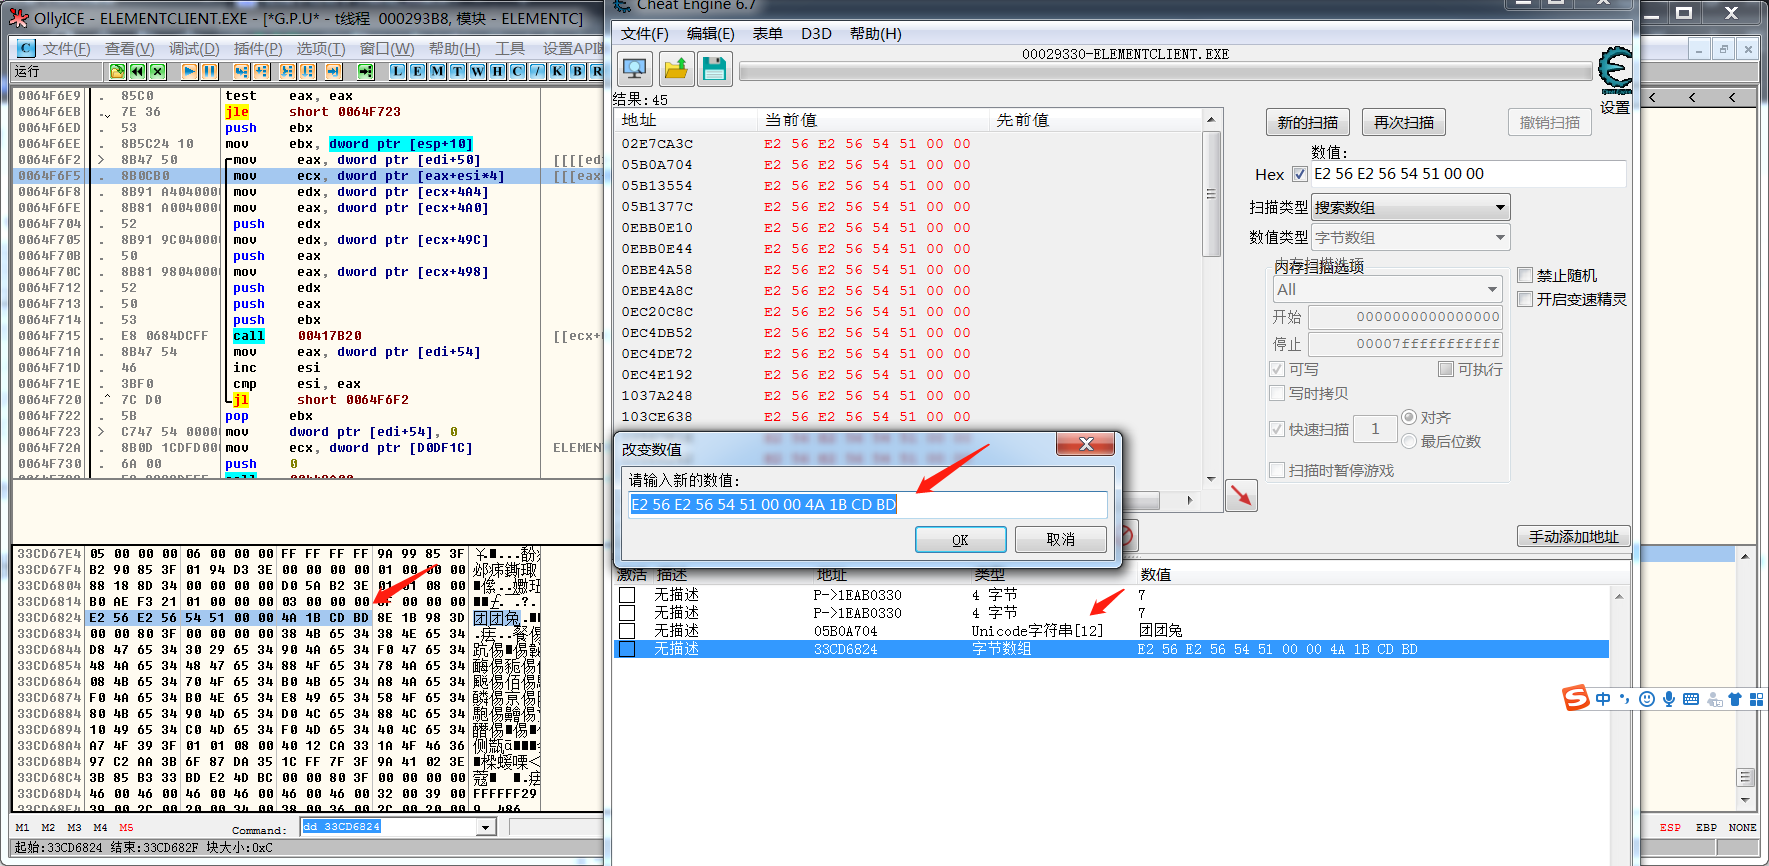The image size is (1769, 866).
Task: Select the 最后位数 radio button
Action: [1409, 441]
